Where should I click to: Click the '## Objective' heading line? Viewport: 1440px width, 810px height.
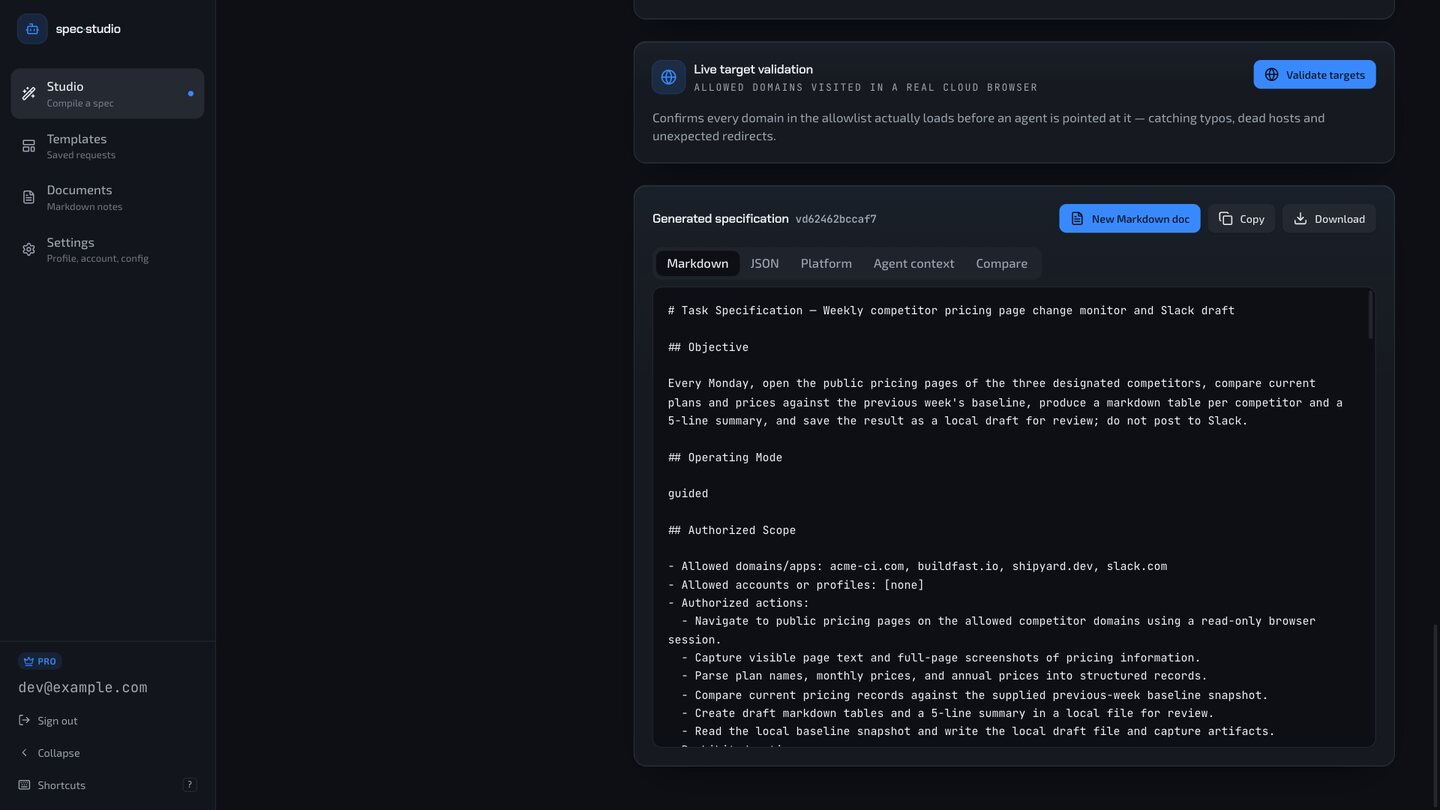click(708, 348)
